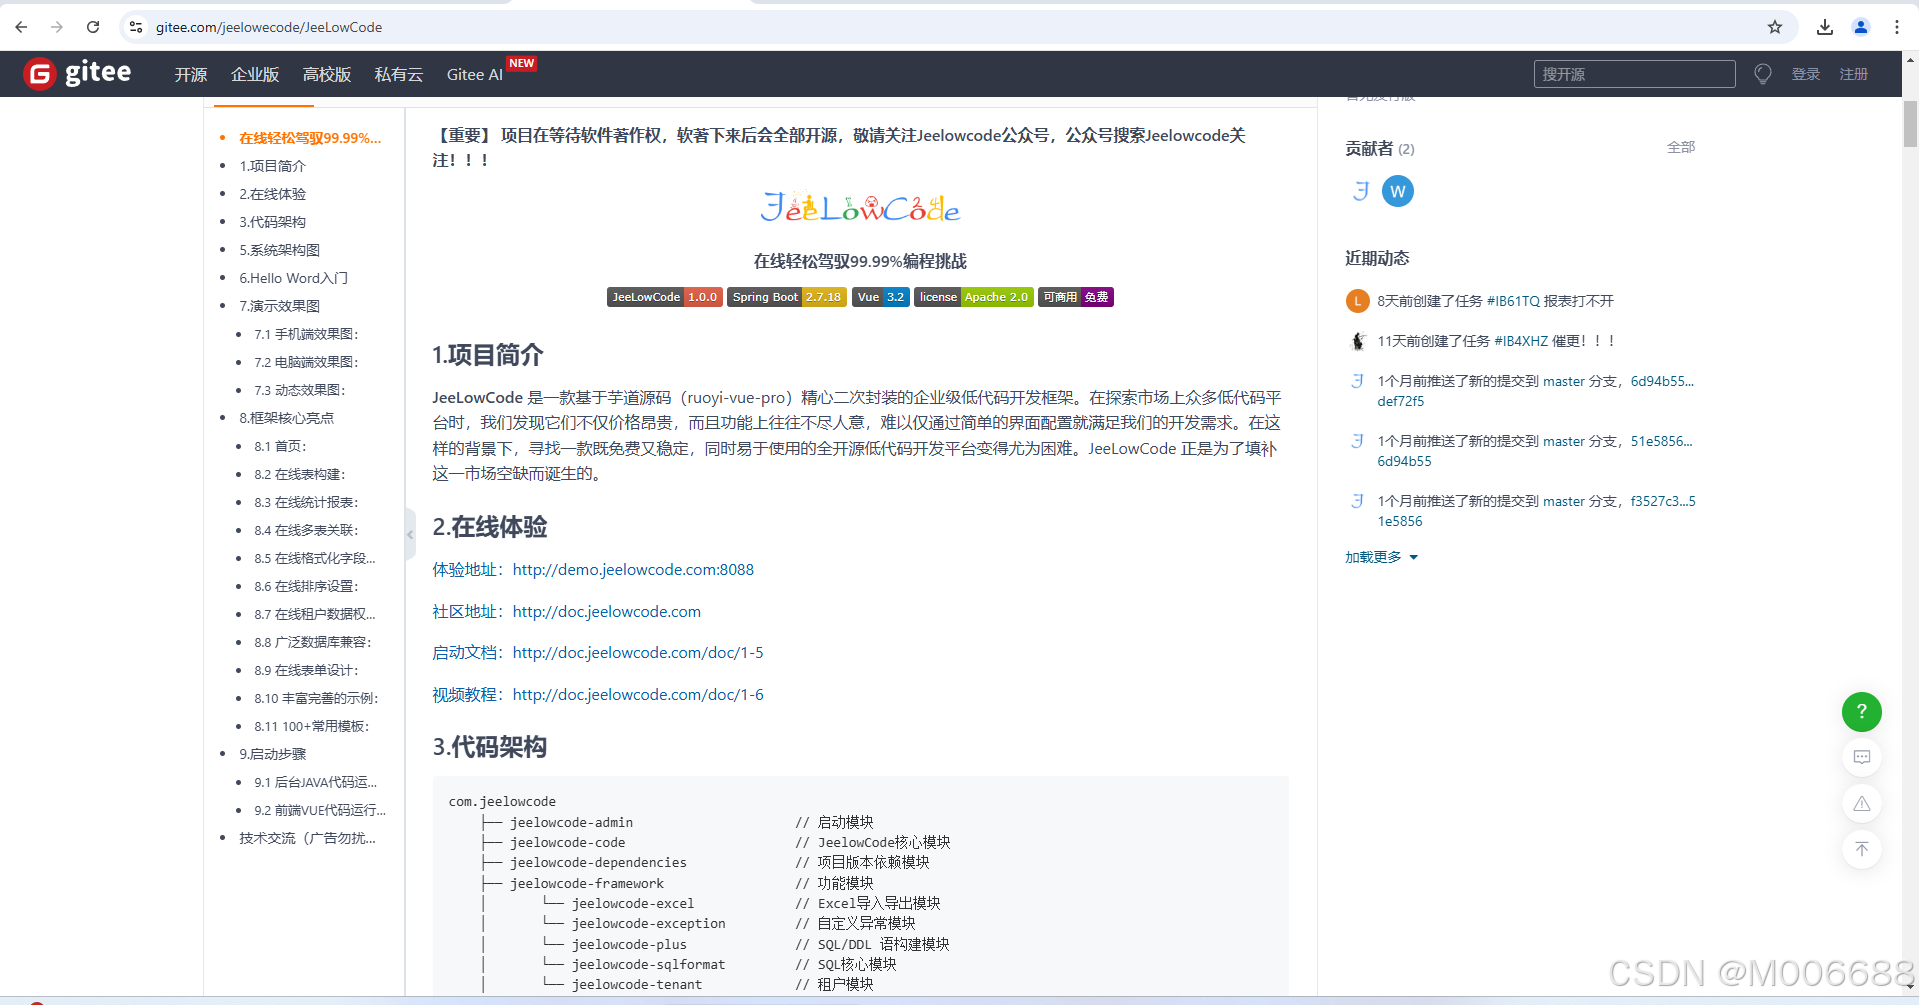Jump to 8.框架核心亮点 in contents
1919x1005 pixels.
286,418
